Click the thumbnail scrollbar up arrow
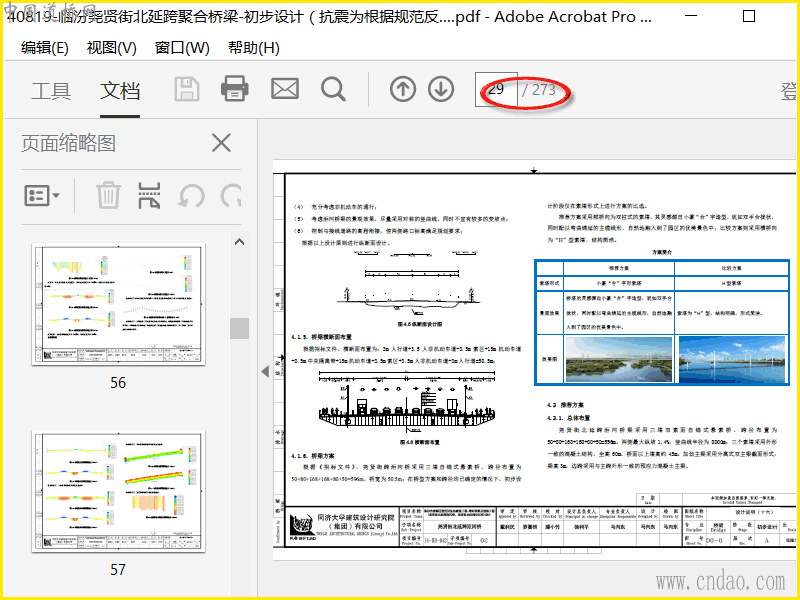The height and width of the screenshot is (600, 800). point(239,242)
